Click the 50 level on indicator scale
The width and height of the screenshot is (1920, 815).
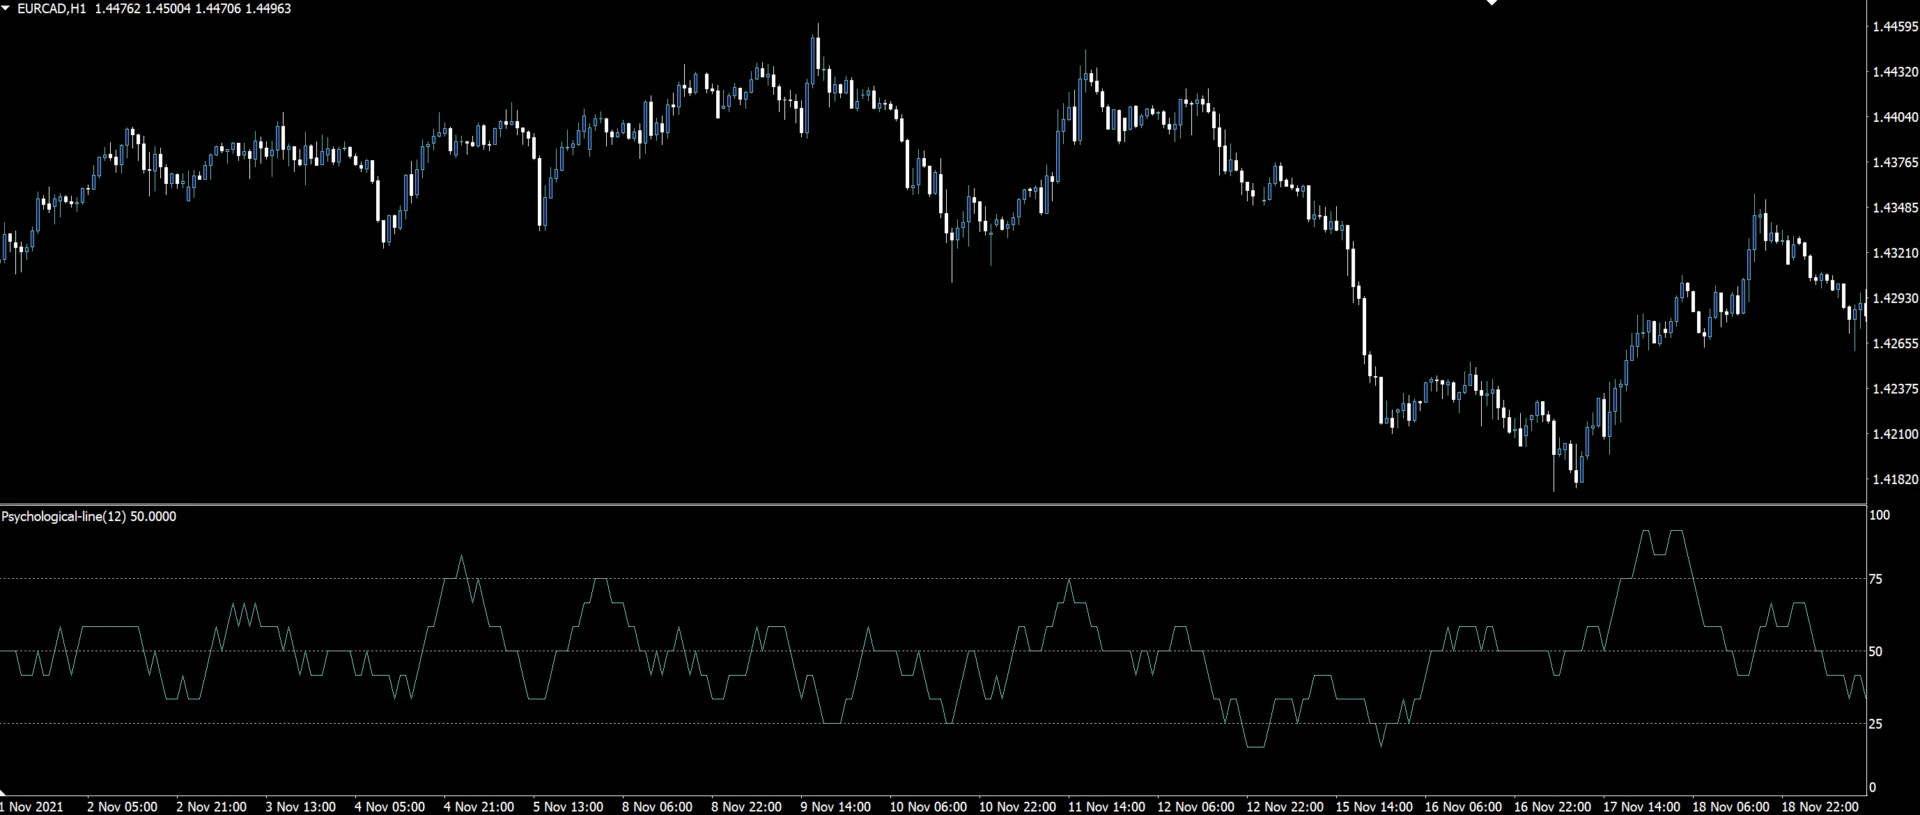tap(1876, 652)
